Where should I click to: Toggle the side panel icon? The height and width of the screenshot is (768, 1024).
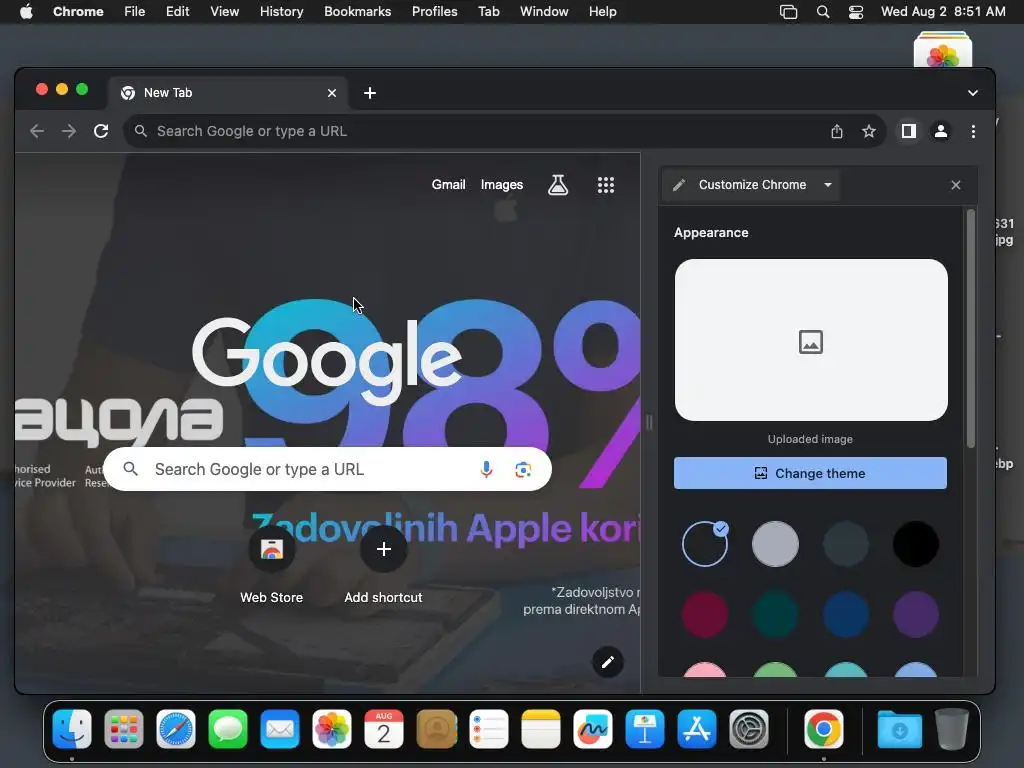click(908, 131)
